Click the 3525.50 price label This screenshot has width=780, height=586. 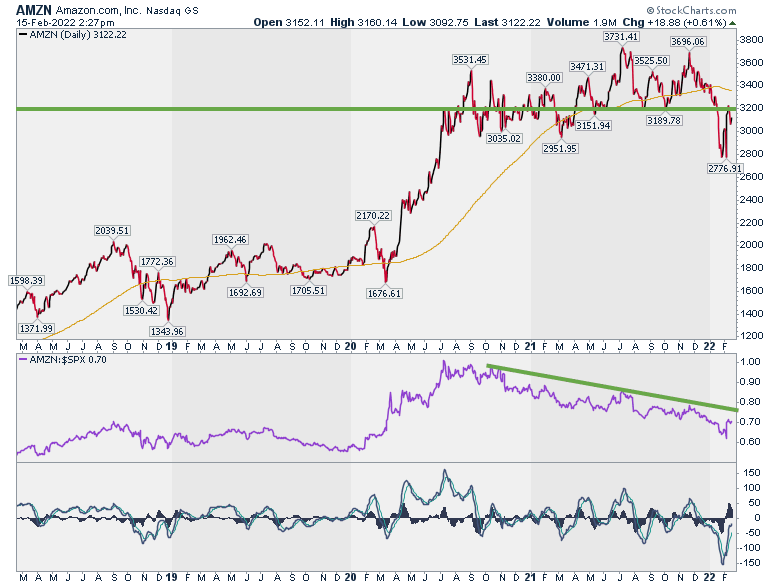click(651, 60)
